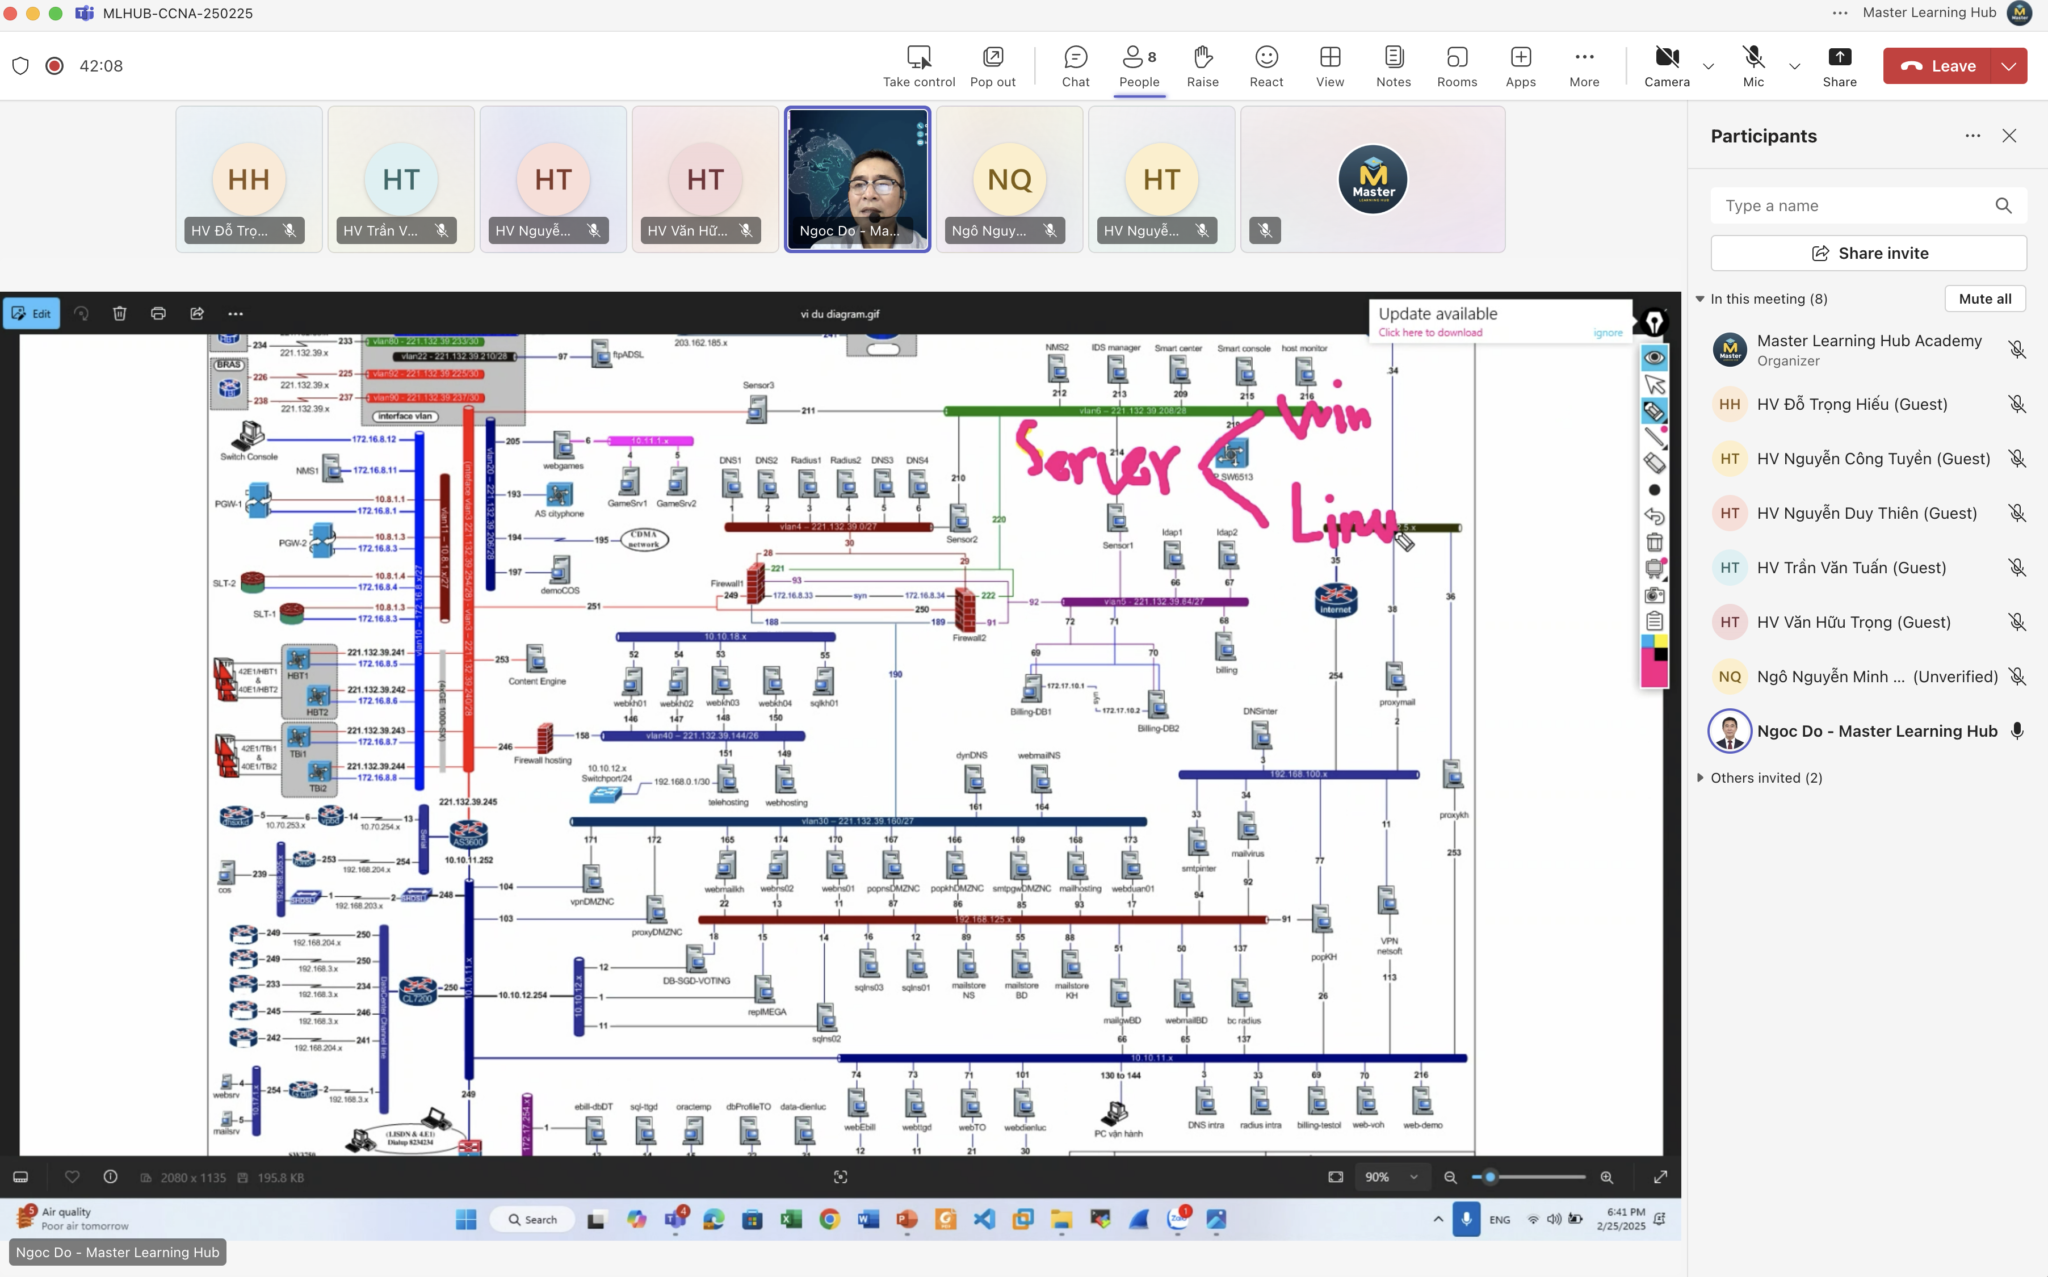This screenshot has width=2048, height=1277.
Task: Choose the line drawing tool
Action: (1654, 437)
